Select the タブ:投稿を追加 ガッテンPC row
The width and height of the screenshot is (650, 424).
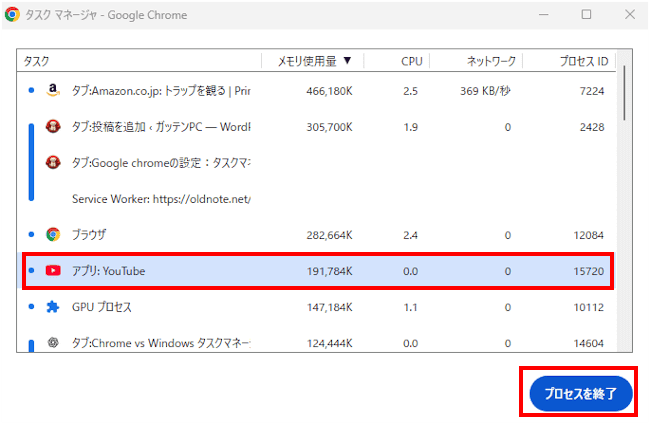[317, 126]
